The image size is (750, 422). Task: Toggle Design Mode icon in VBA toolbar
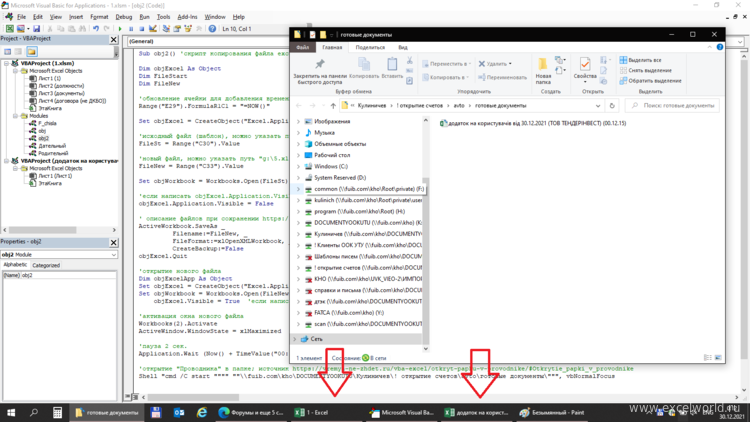click(x=153, y=29)
